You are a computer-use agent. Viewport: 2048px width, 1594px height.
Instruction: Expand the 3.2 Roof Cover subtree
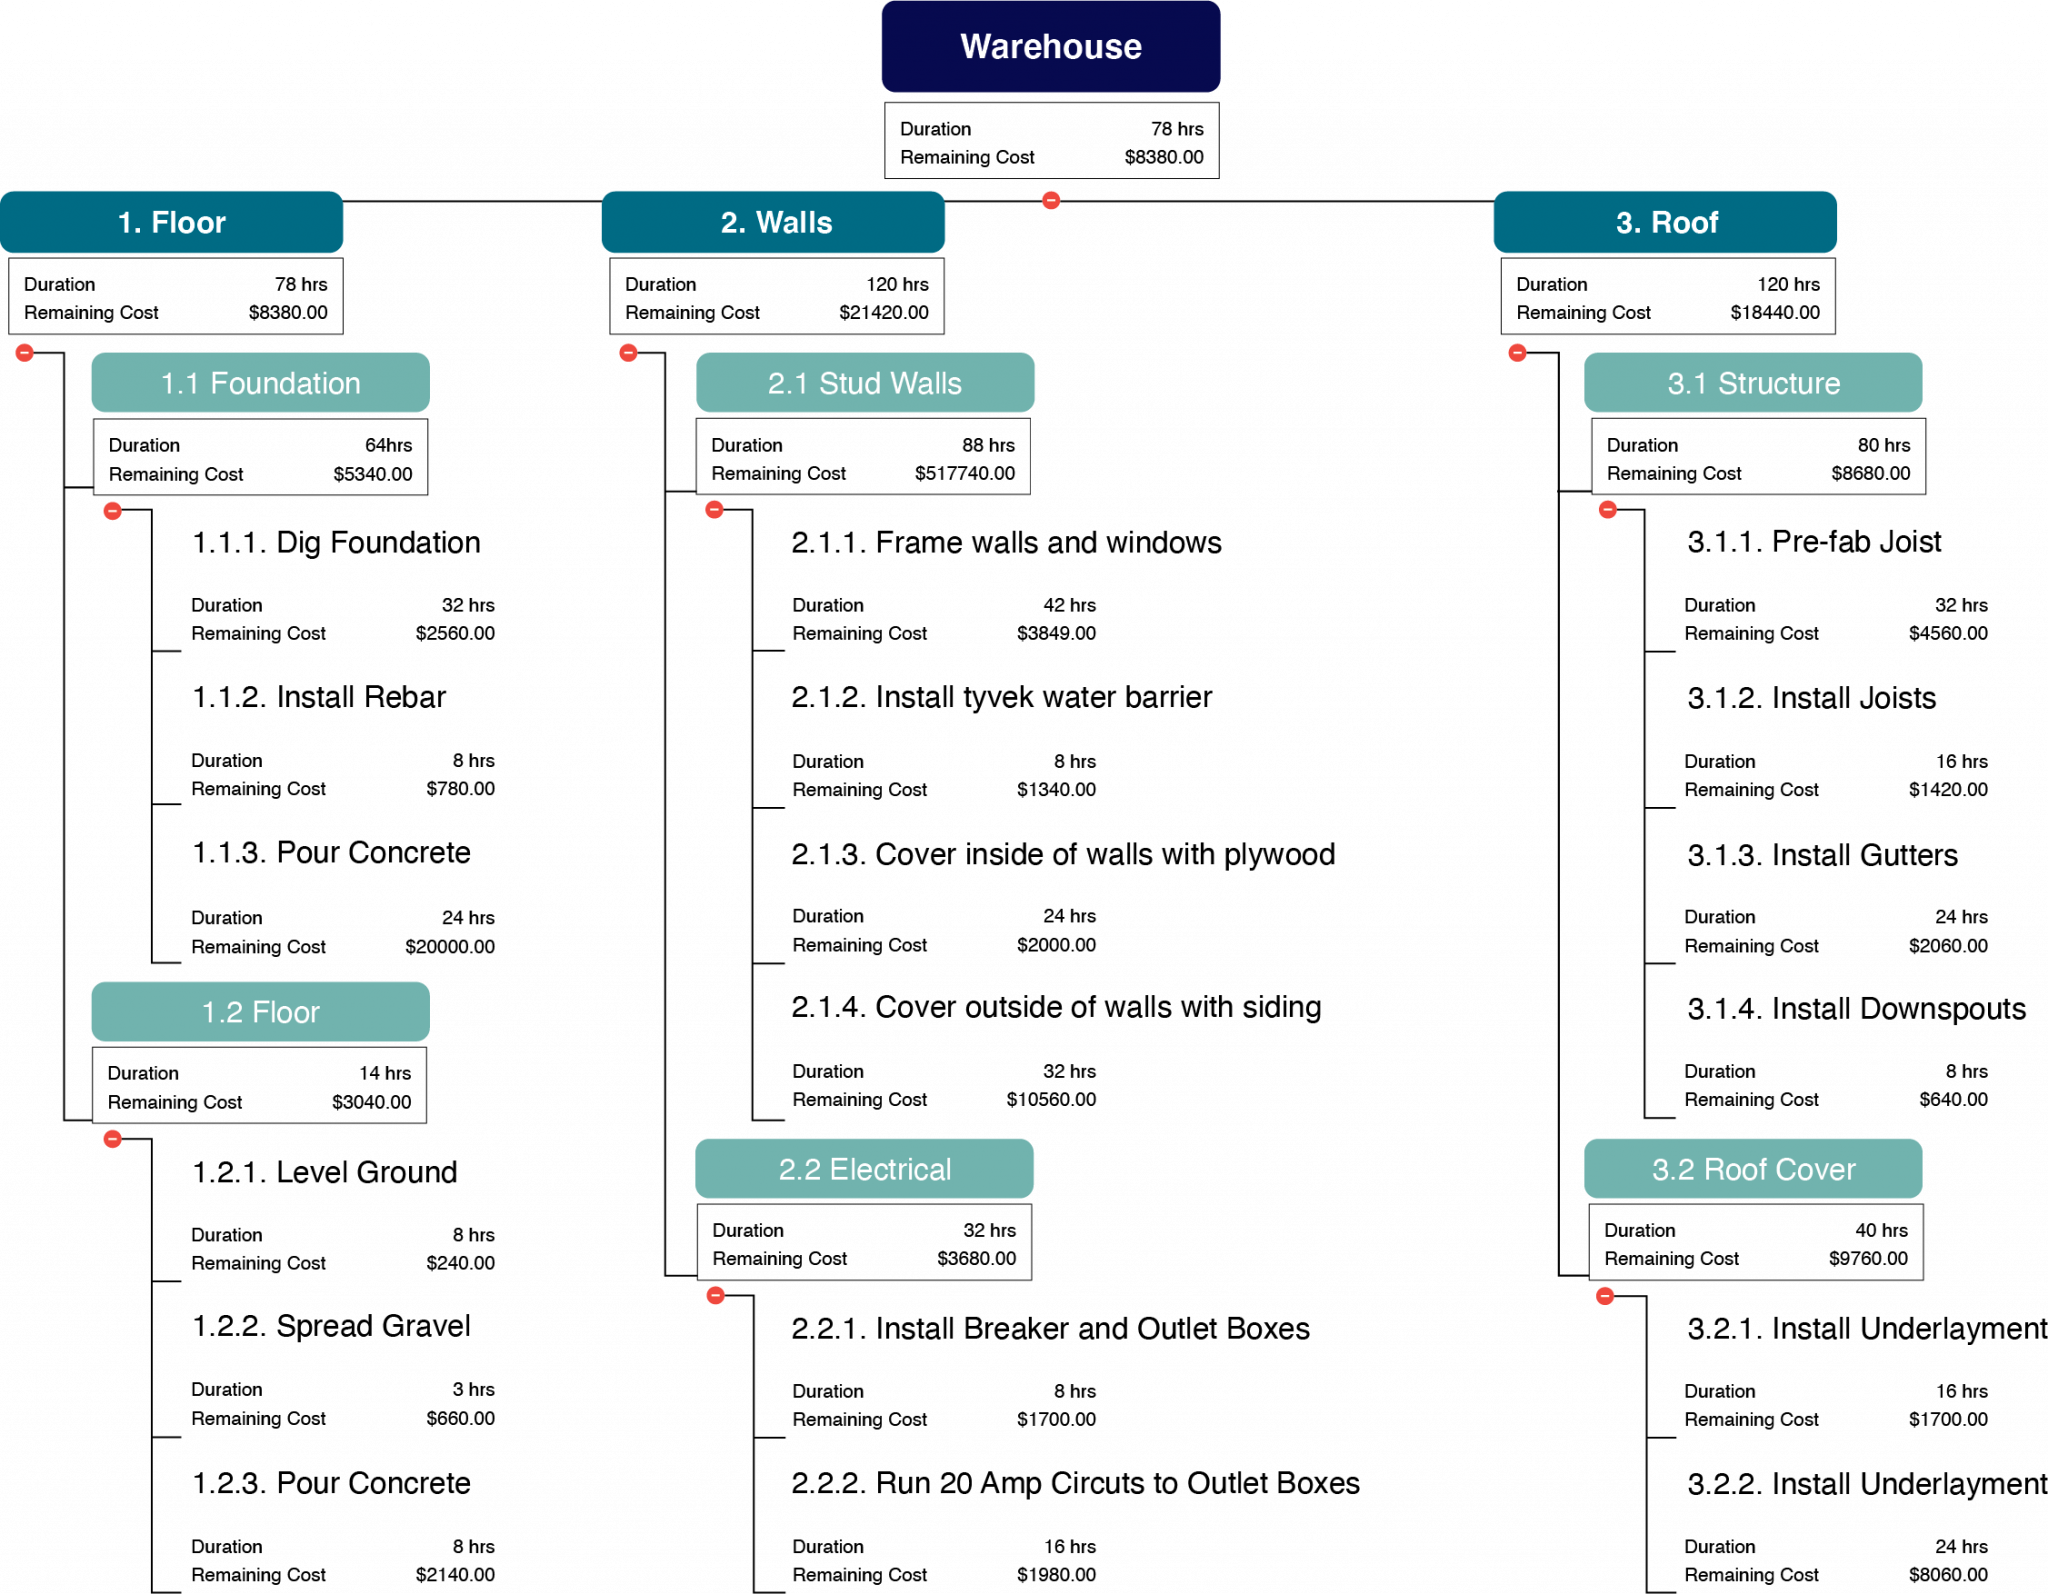(x=1607, y=1295)
